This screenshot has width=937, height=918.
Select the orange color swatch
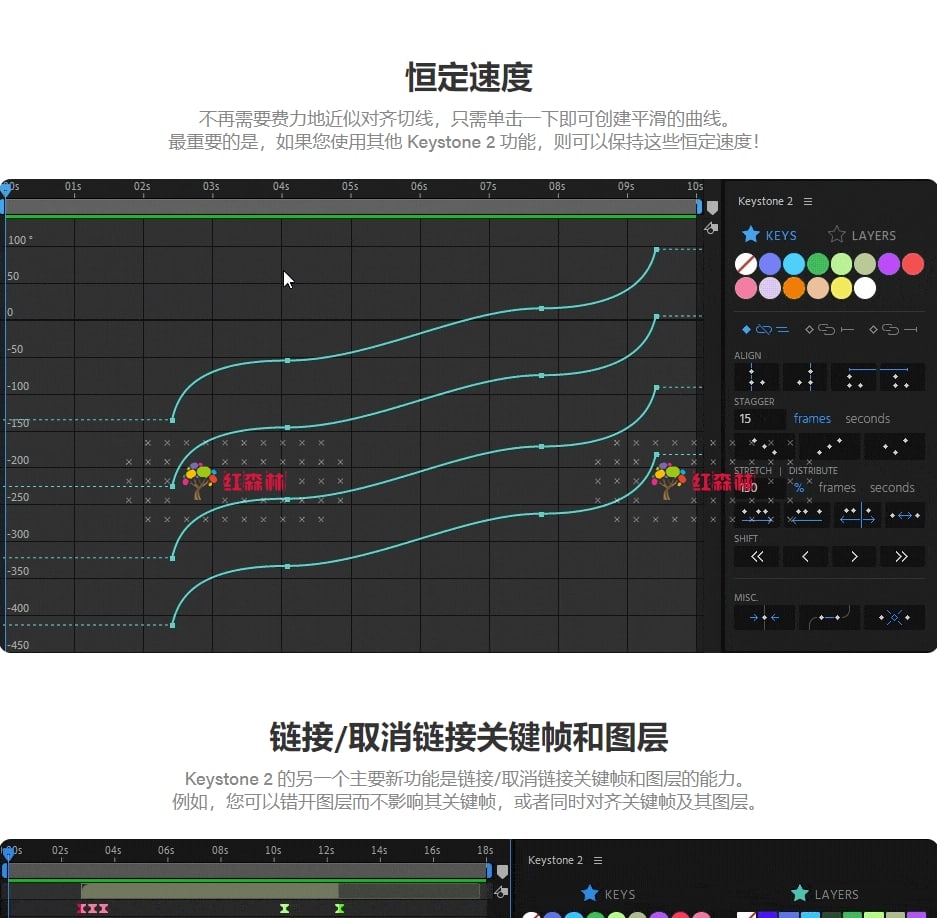(794, 288)
